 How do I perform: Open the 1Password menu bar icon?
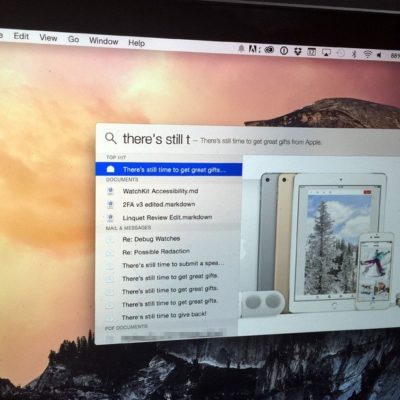pyautogui.click(x=284, y=51)
